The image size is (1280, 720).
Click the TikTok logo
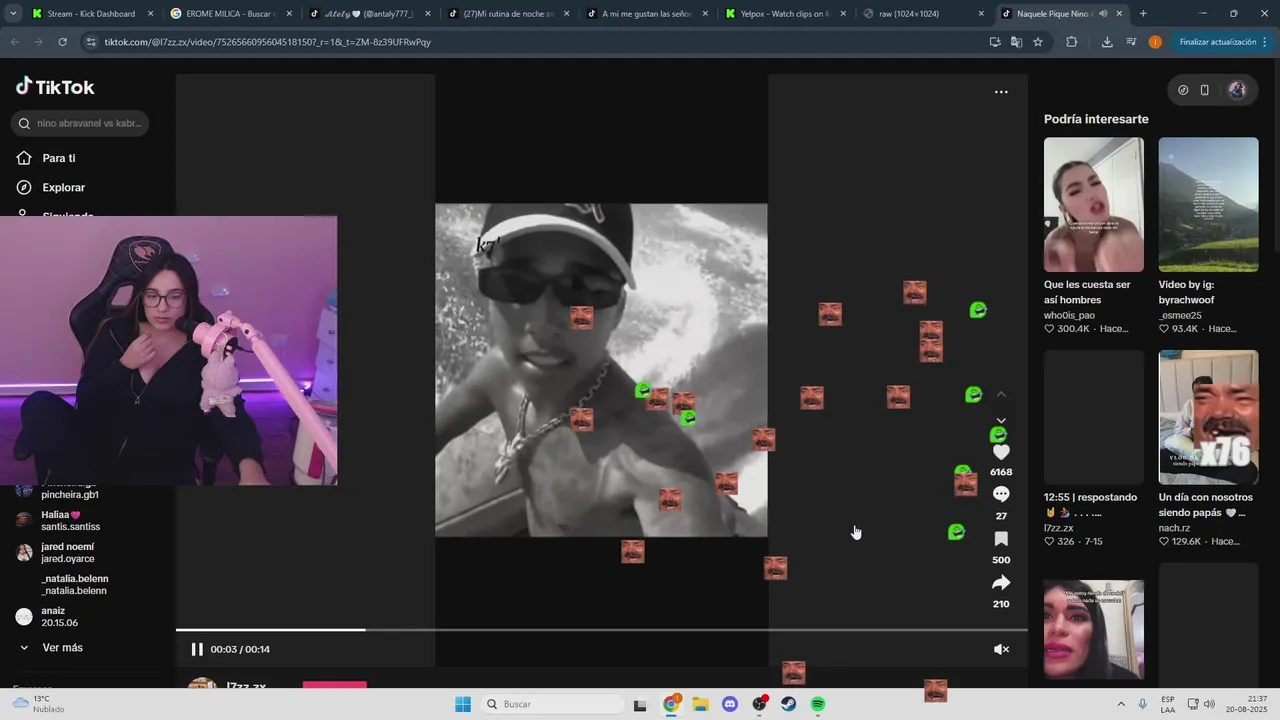(x=55, y=87)
